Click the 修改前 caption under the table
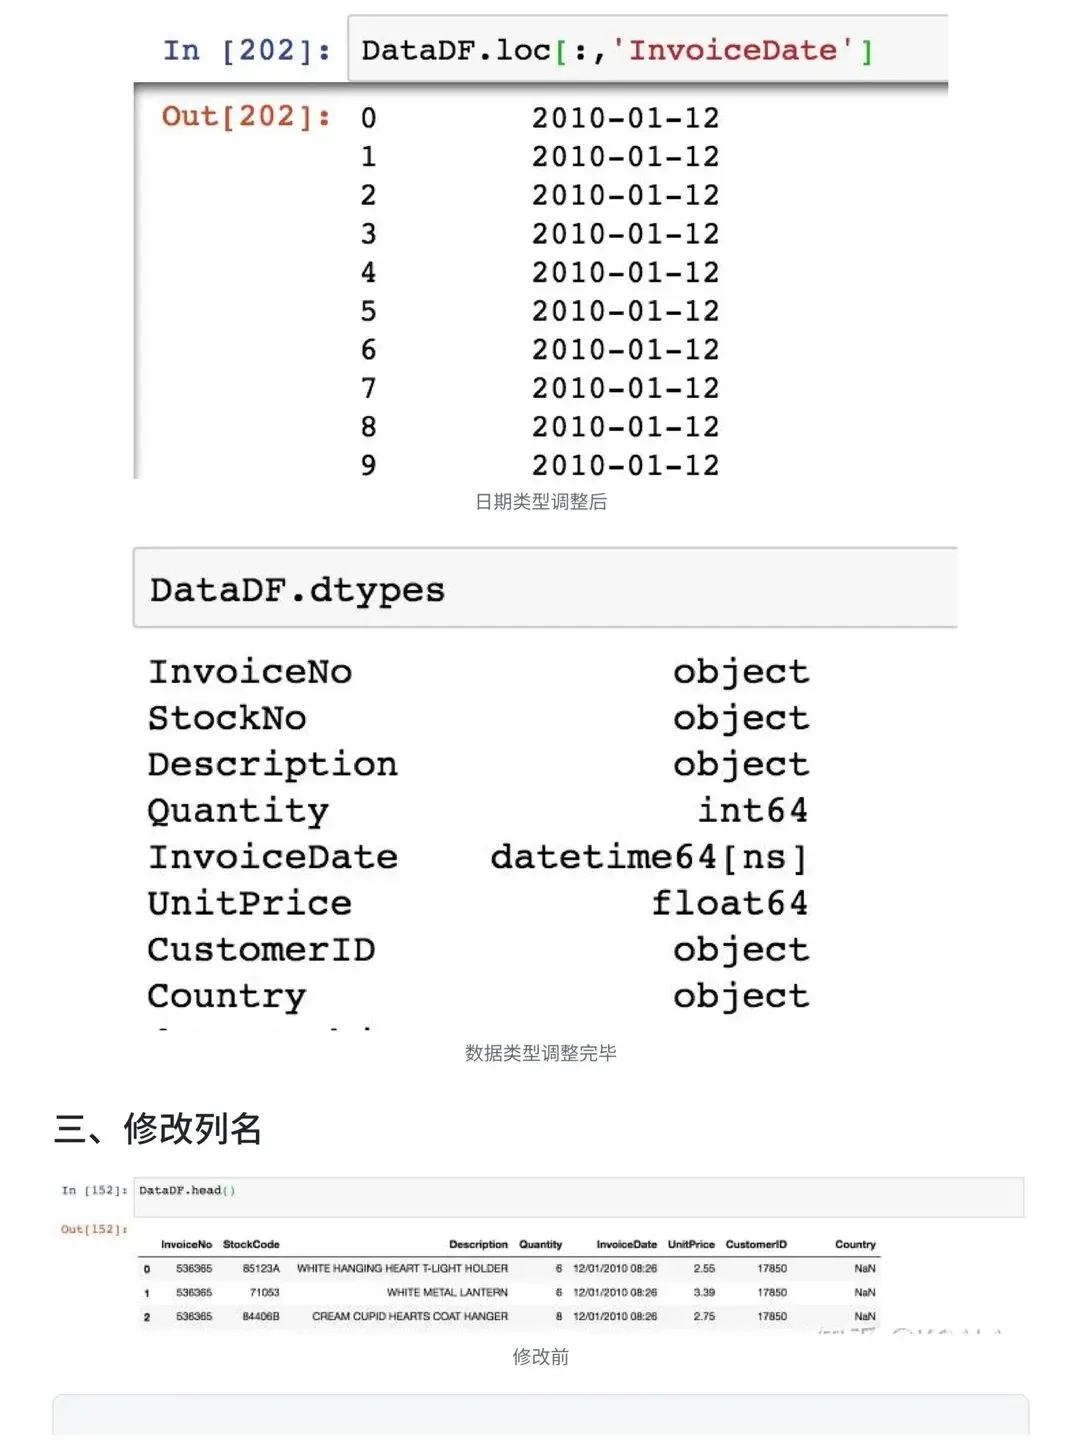Viewport: 1080px width, 1440px height. [x=541, y=1357]
